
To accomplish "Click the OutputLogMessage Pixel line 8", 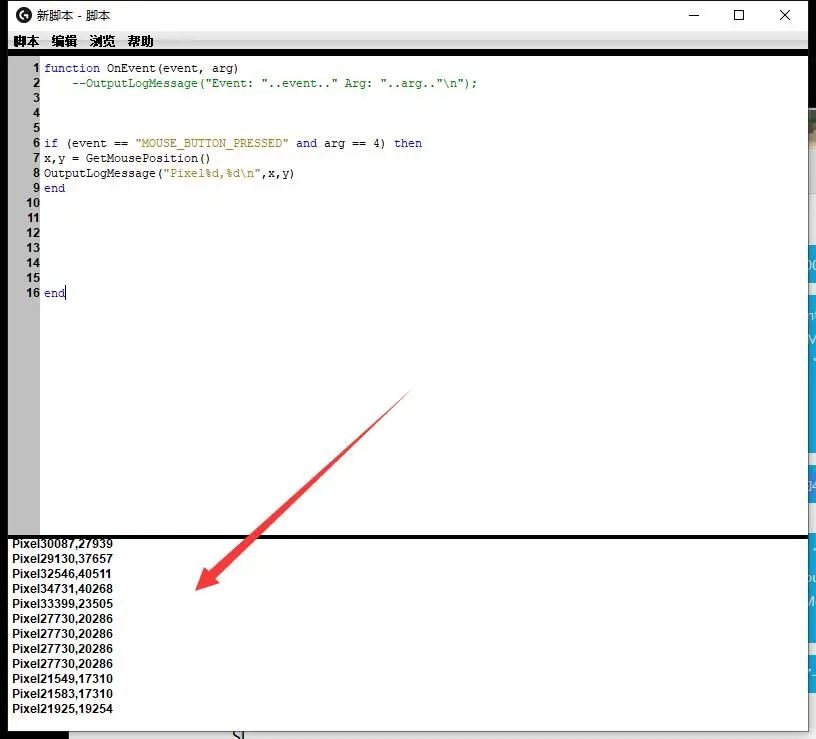I will [x=169, y=173].
